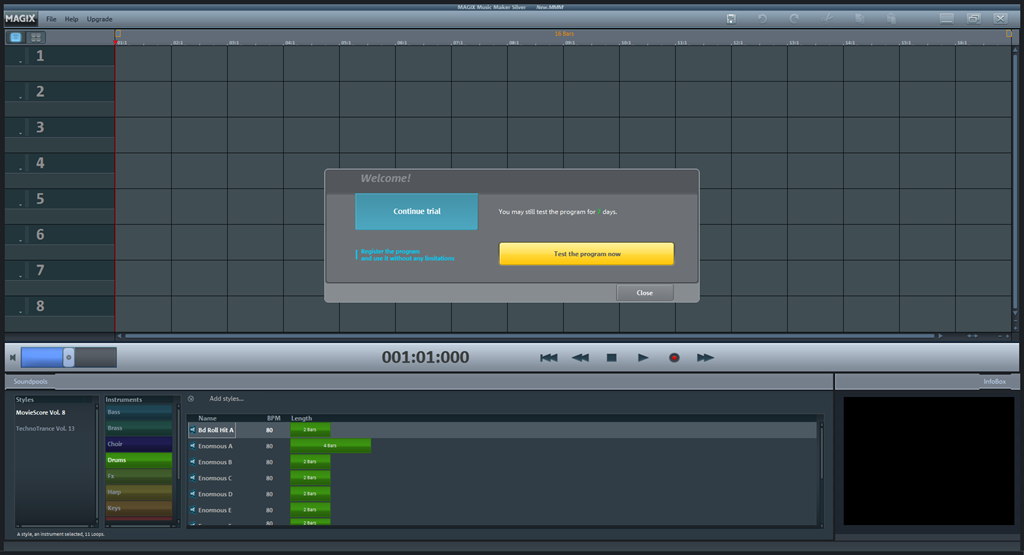This screenshot has height=555, width=1024.
Task: Select the Fx instrument
Action: (138, 476)
